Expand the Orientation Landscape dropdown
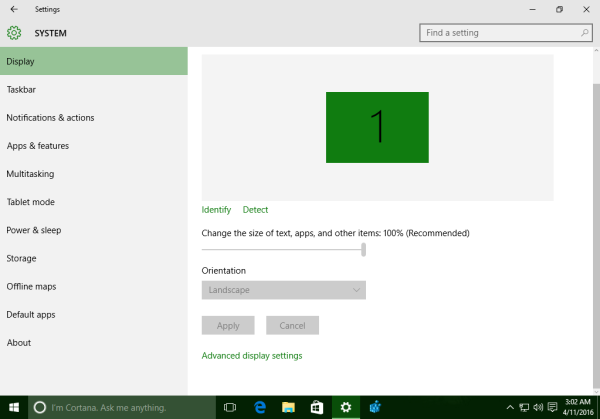Image resolution: width=600 pixels, height=419 pixels. coord(284,290)
